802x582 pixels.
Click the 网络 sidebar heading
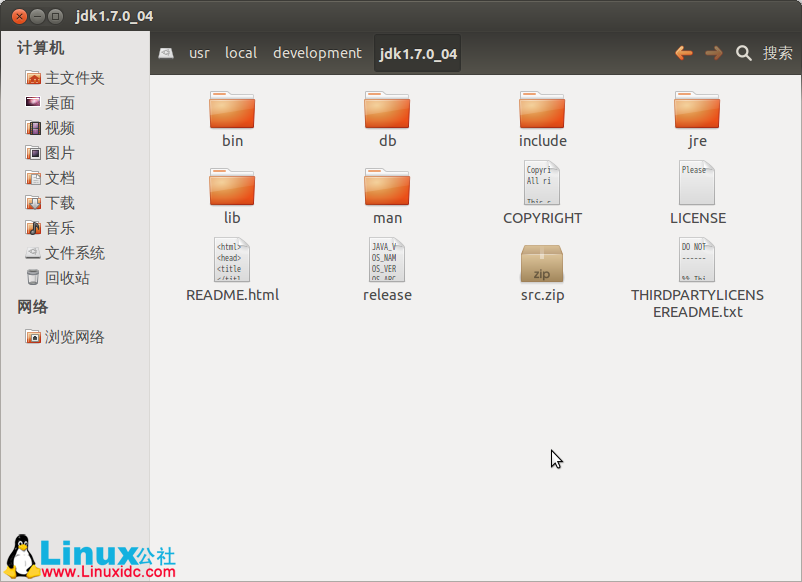[x=33, y=307]
